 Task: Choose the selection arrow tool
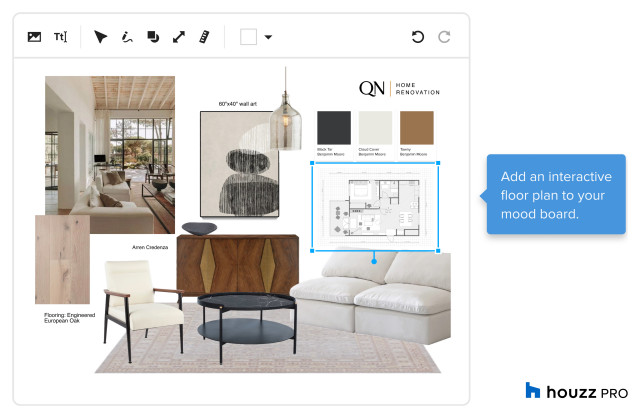[x=100, y=37]
